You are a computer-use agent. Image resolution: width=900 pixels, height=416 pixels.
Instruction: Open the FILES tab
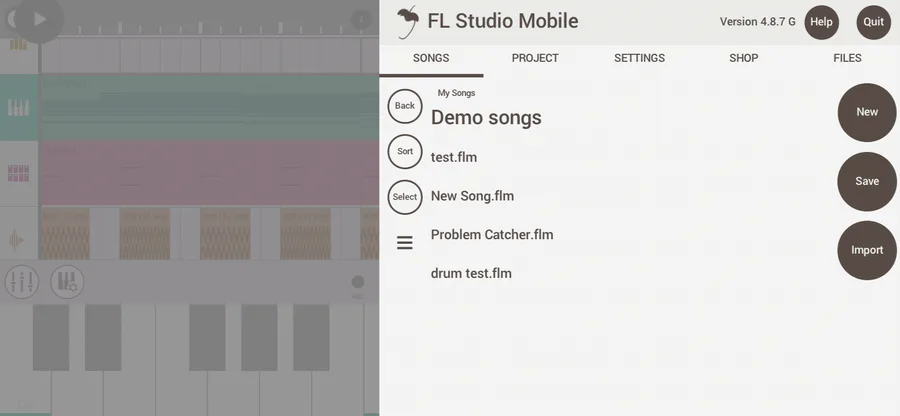847,58
